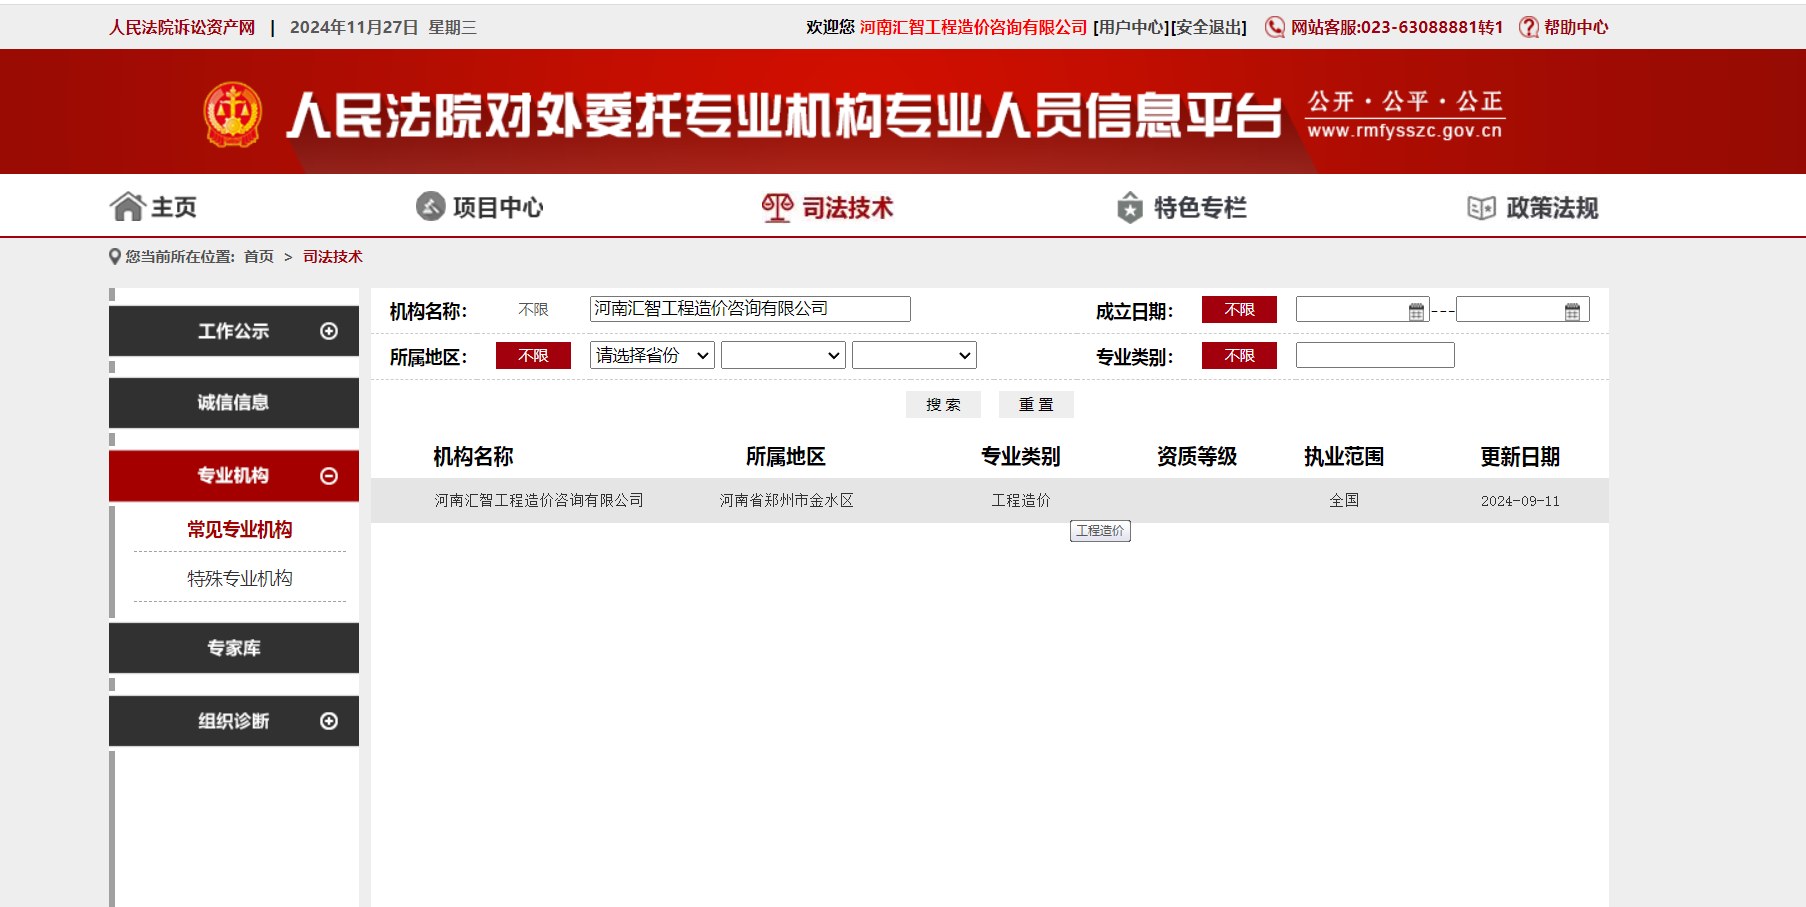Open 常见专业机构 submenu item

(x=240, y=529)
